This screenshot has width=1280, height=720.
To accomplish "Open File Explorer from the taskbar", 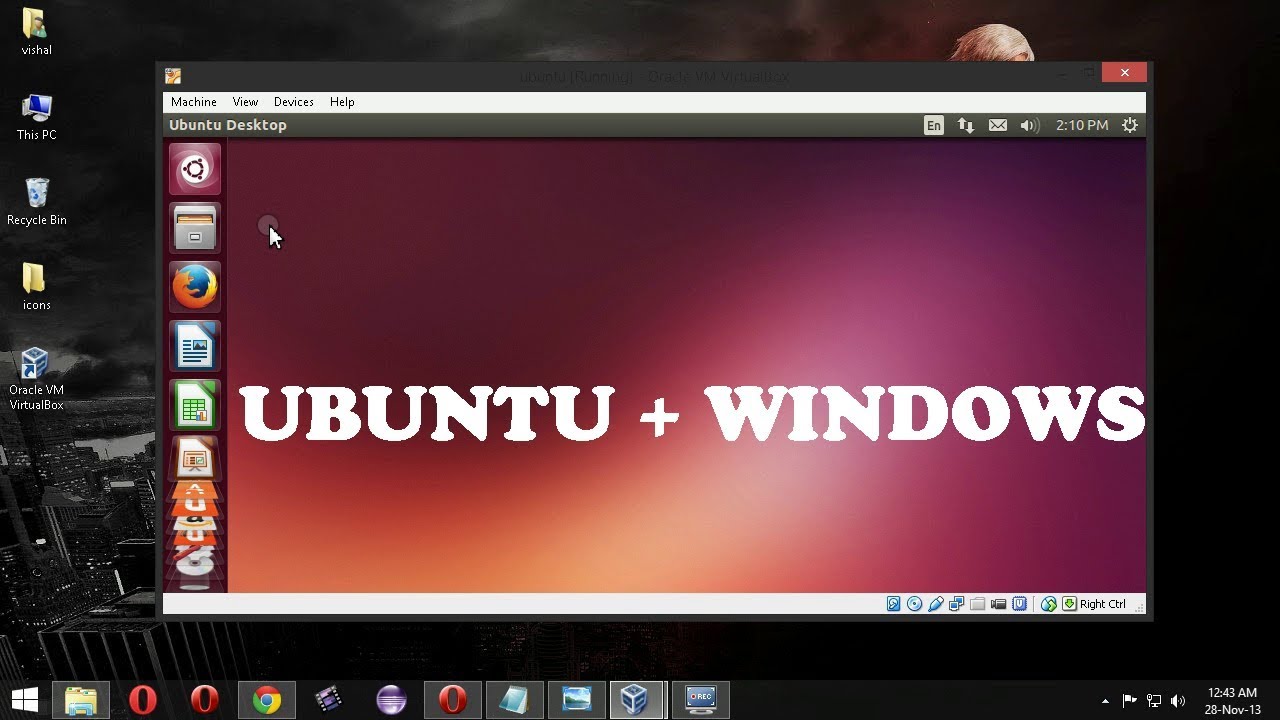I will click(81, 700).
